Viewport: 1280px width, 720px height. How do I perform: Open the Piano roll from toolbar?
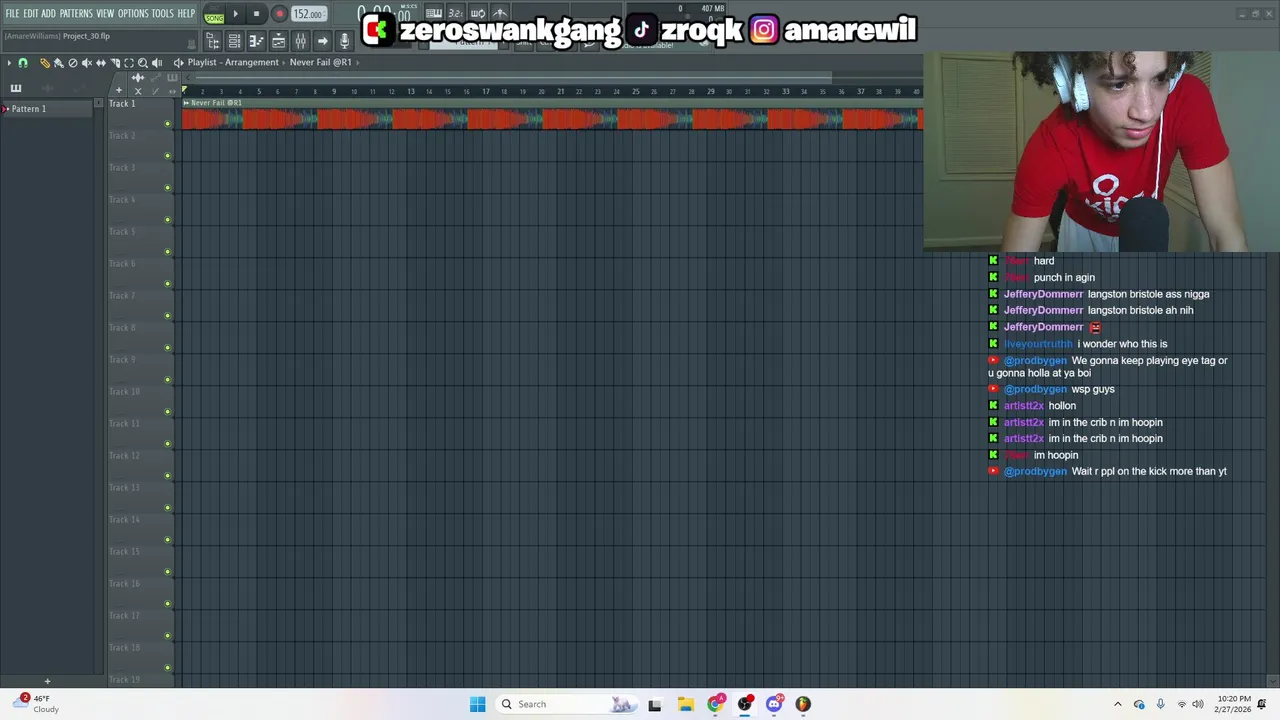256,41
